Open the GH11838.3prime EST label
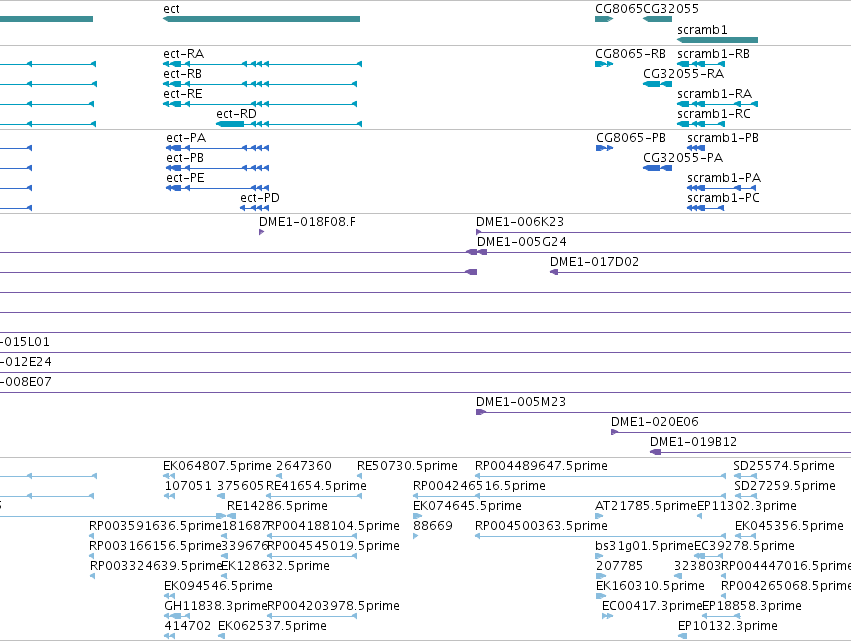851x641 pixels. pyautogui.click(x=215, y=607)
